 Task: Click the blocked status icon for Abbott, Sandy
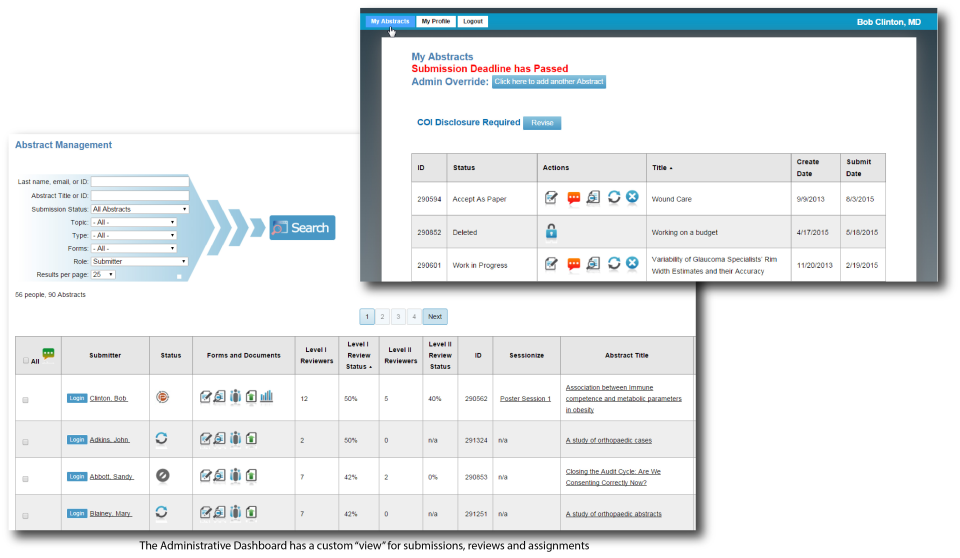162,475
